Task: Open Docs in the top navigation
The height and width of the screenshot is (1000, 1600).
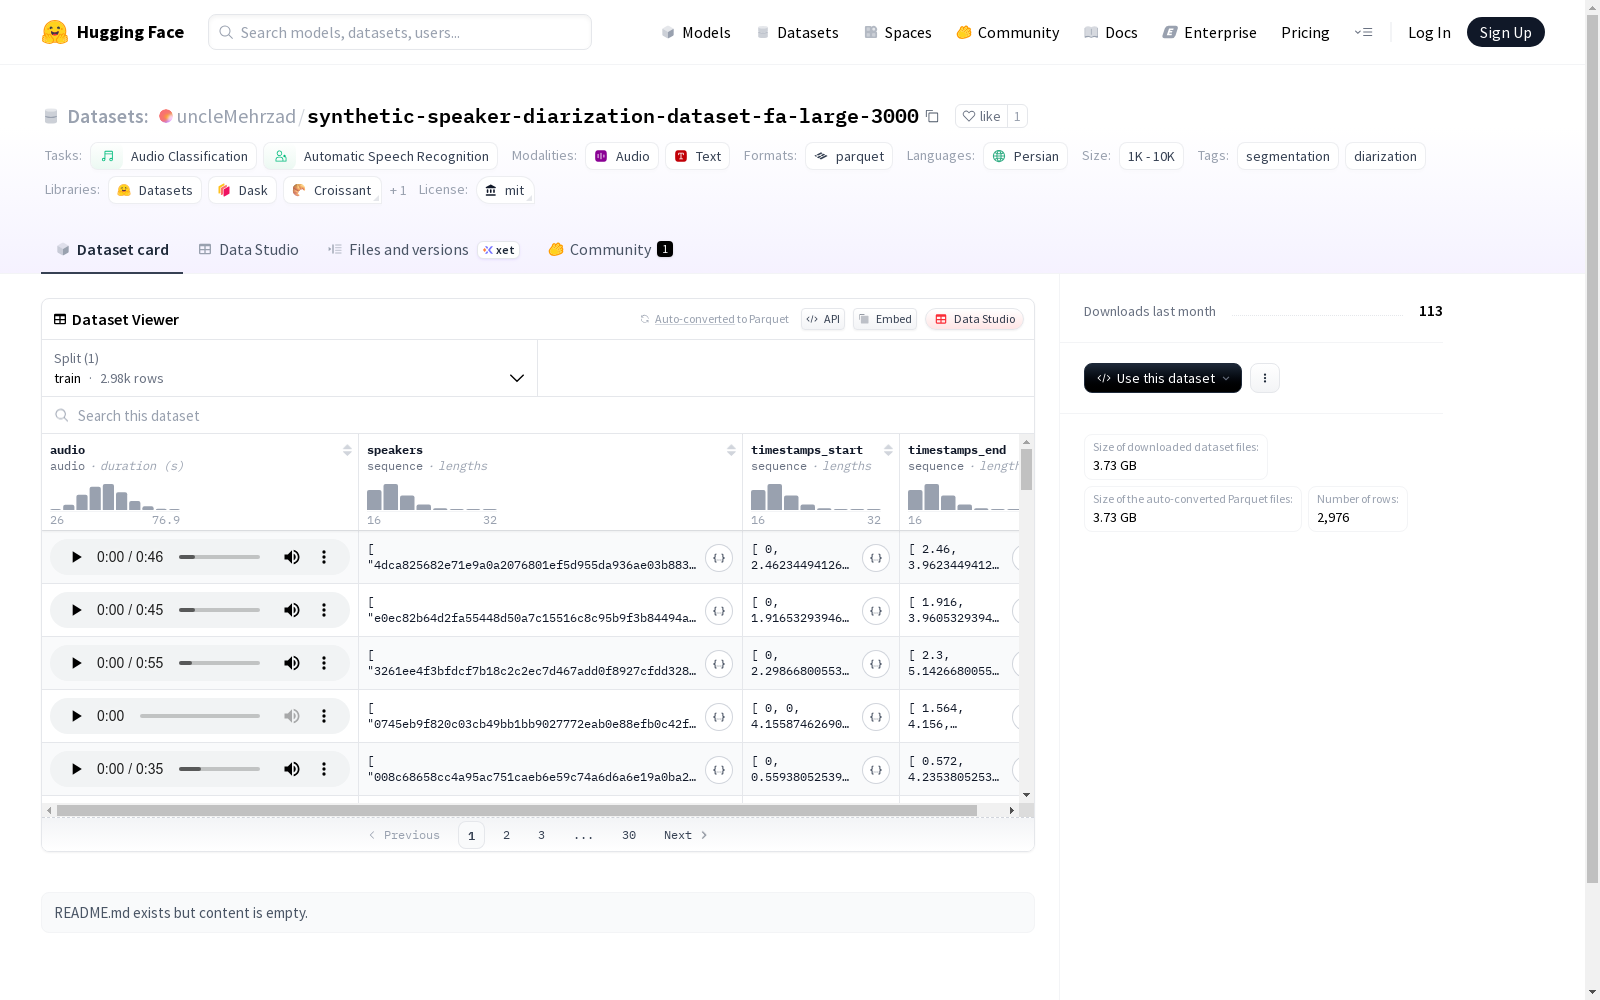Action: 1111,32
